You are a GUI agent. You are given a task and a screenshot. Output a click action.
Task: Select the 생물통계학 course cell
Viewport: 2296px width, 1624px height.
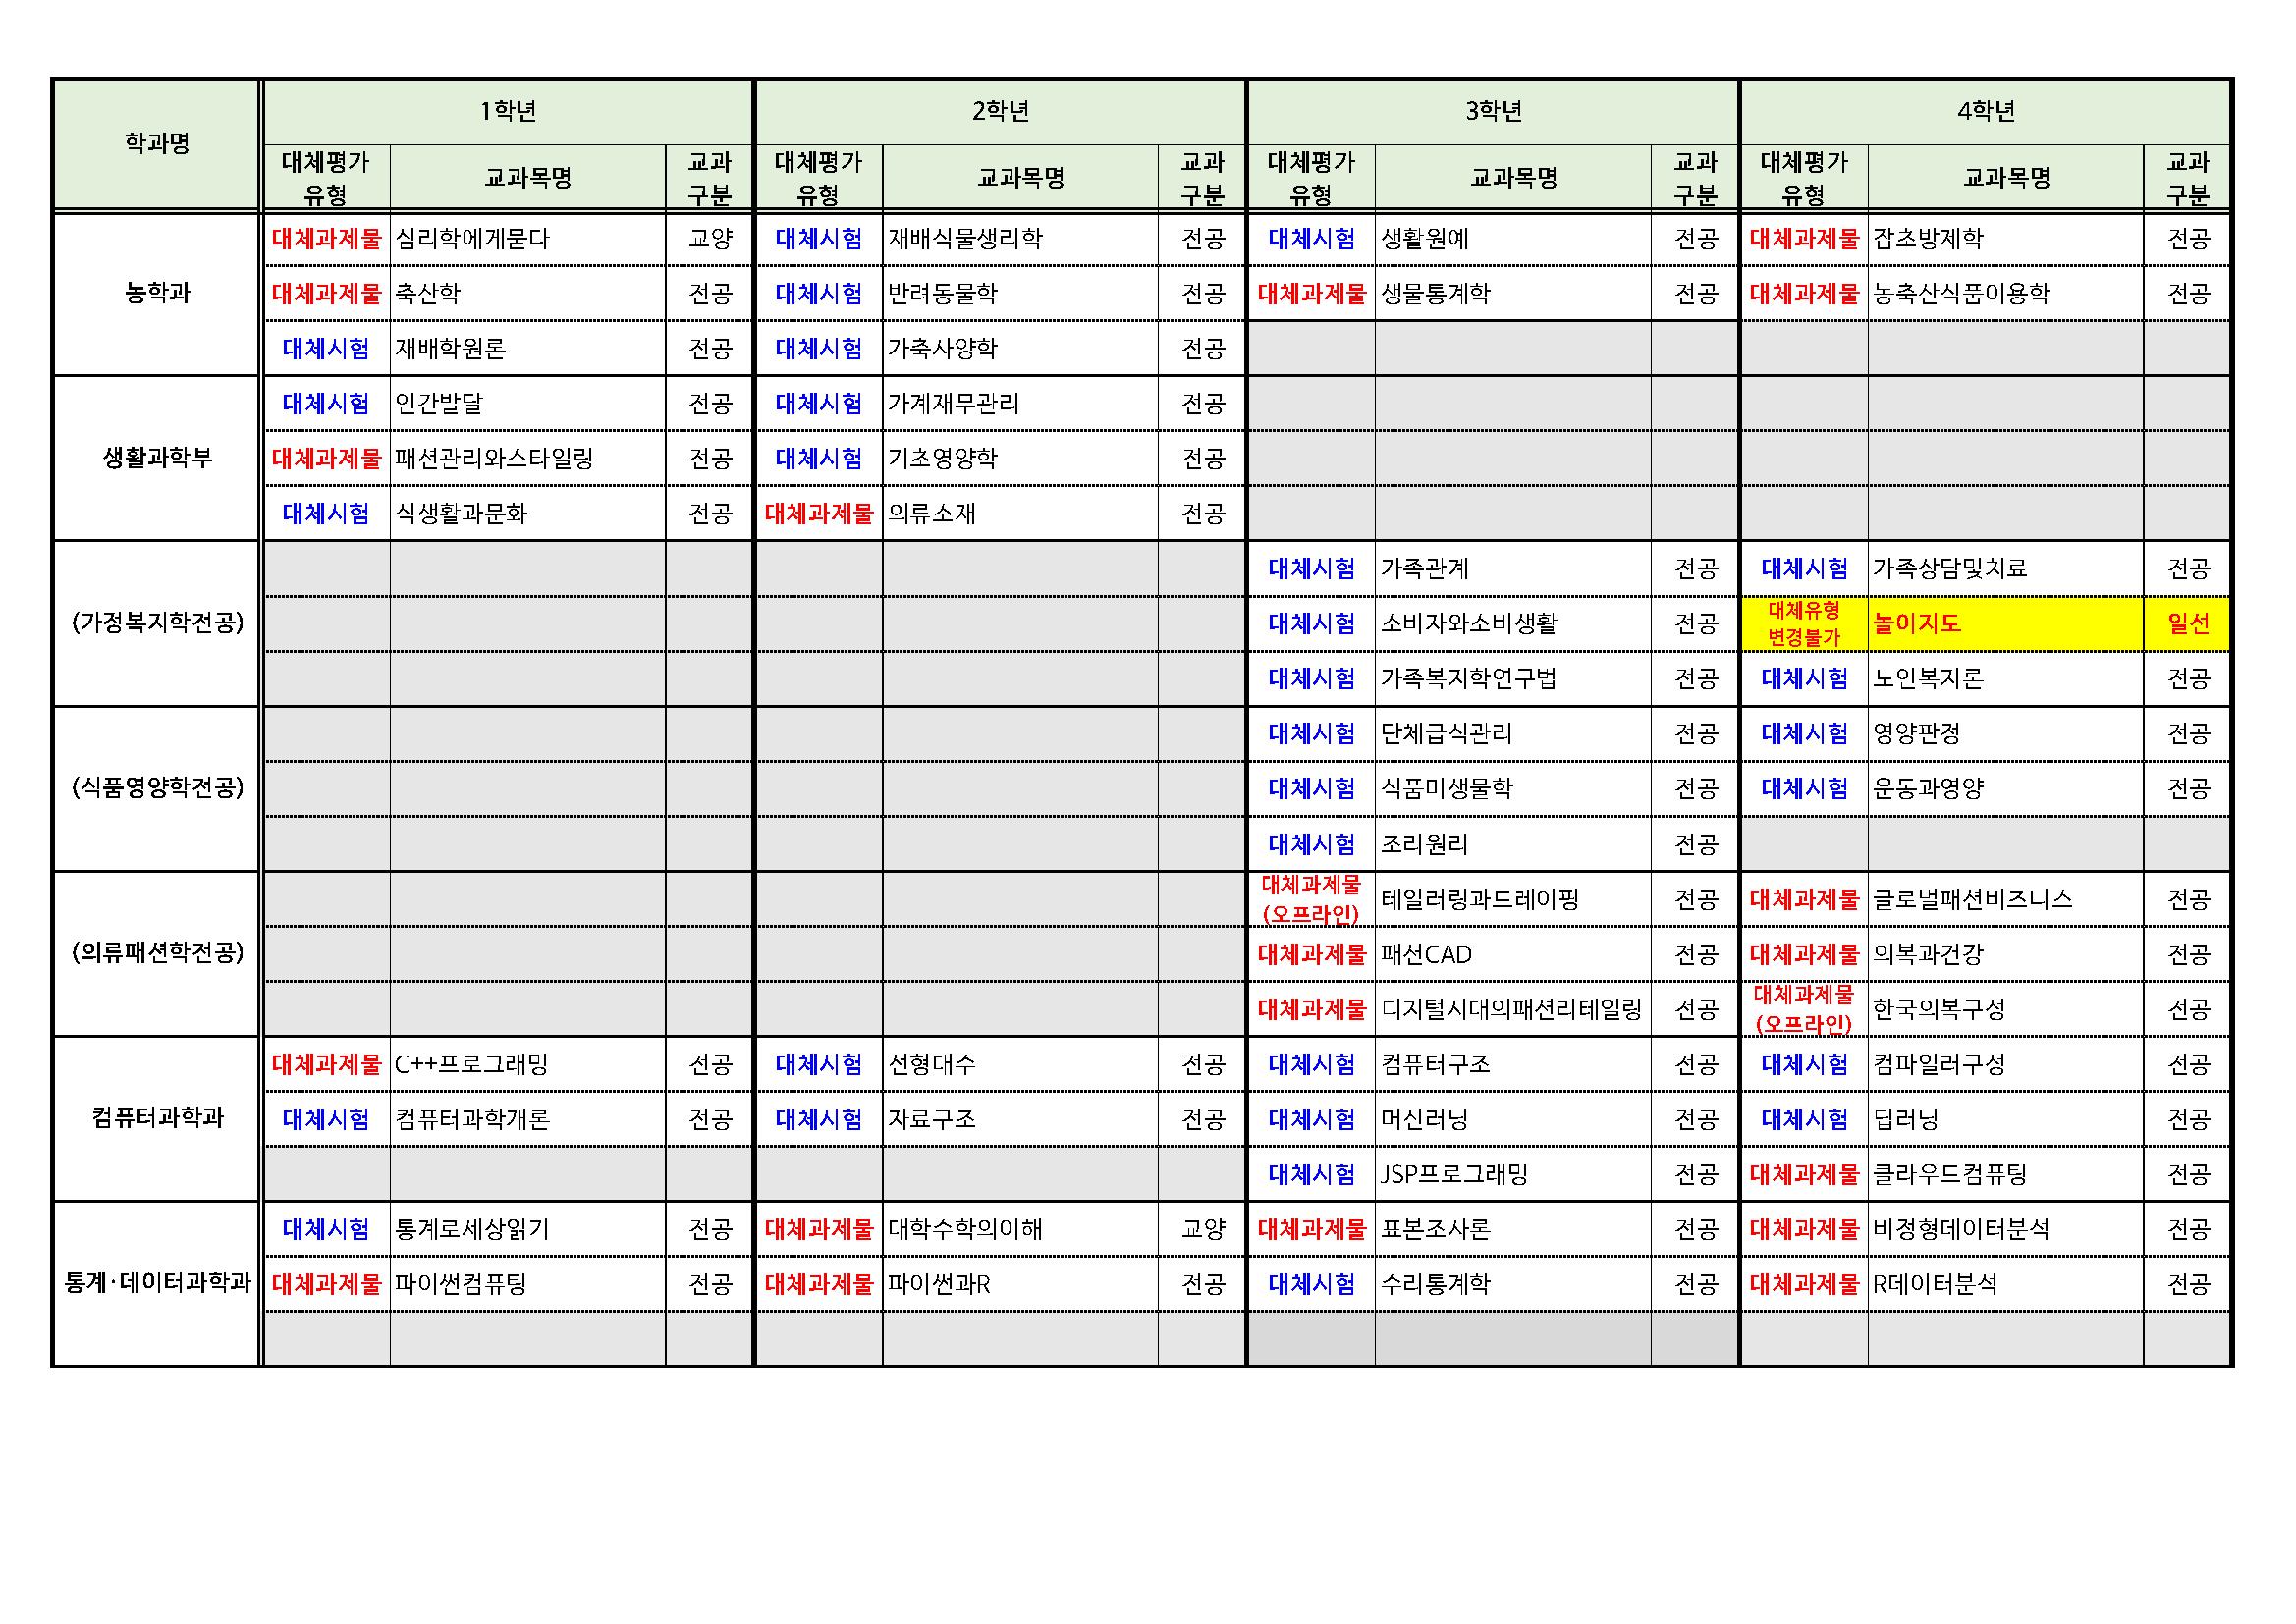(1513, 293)
